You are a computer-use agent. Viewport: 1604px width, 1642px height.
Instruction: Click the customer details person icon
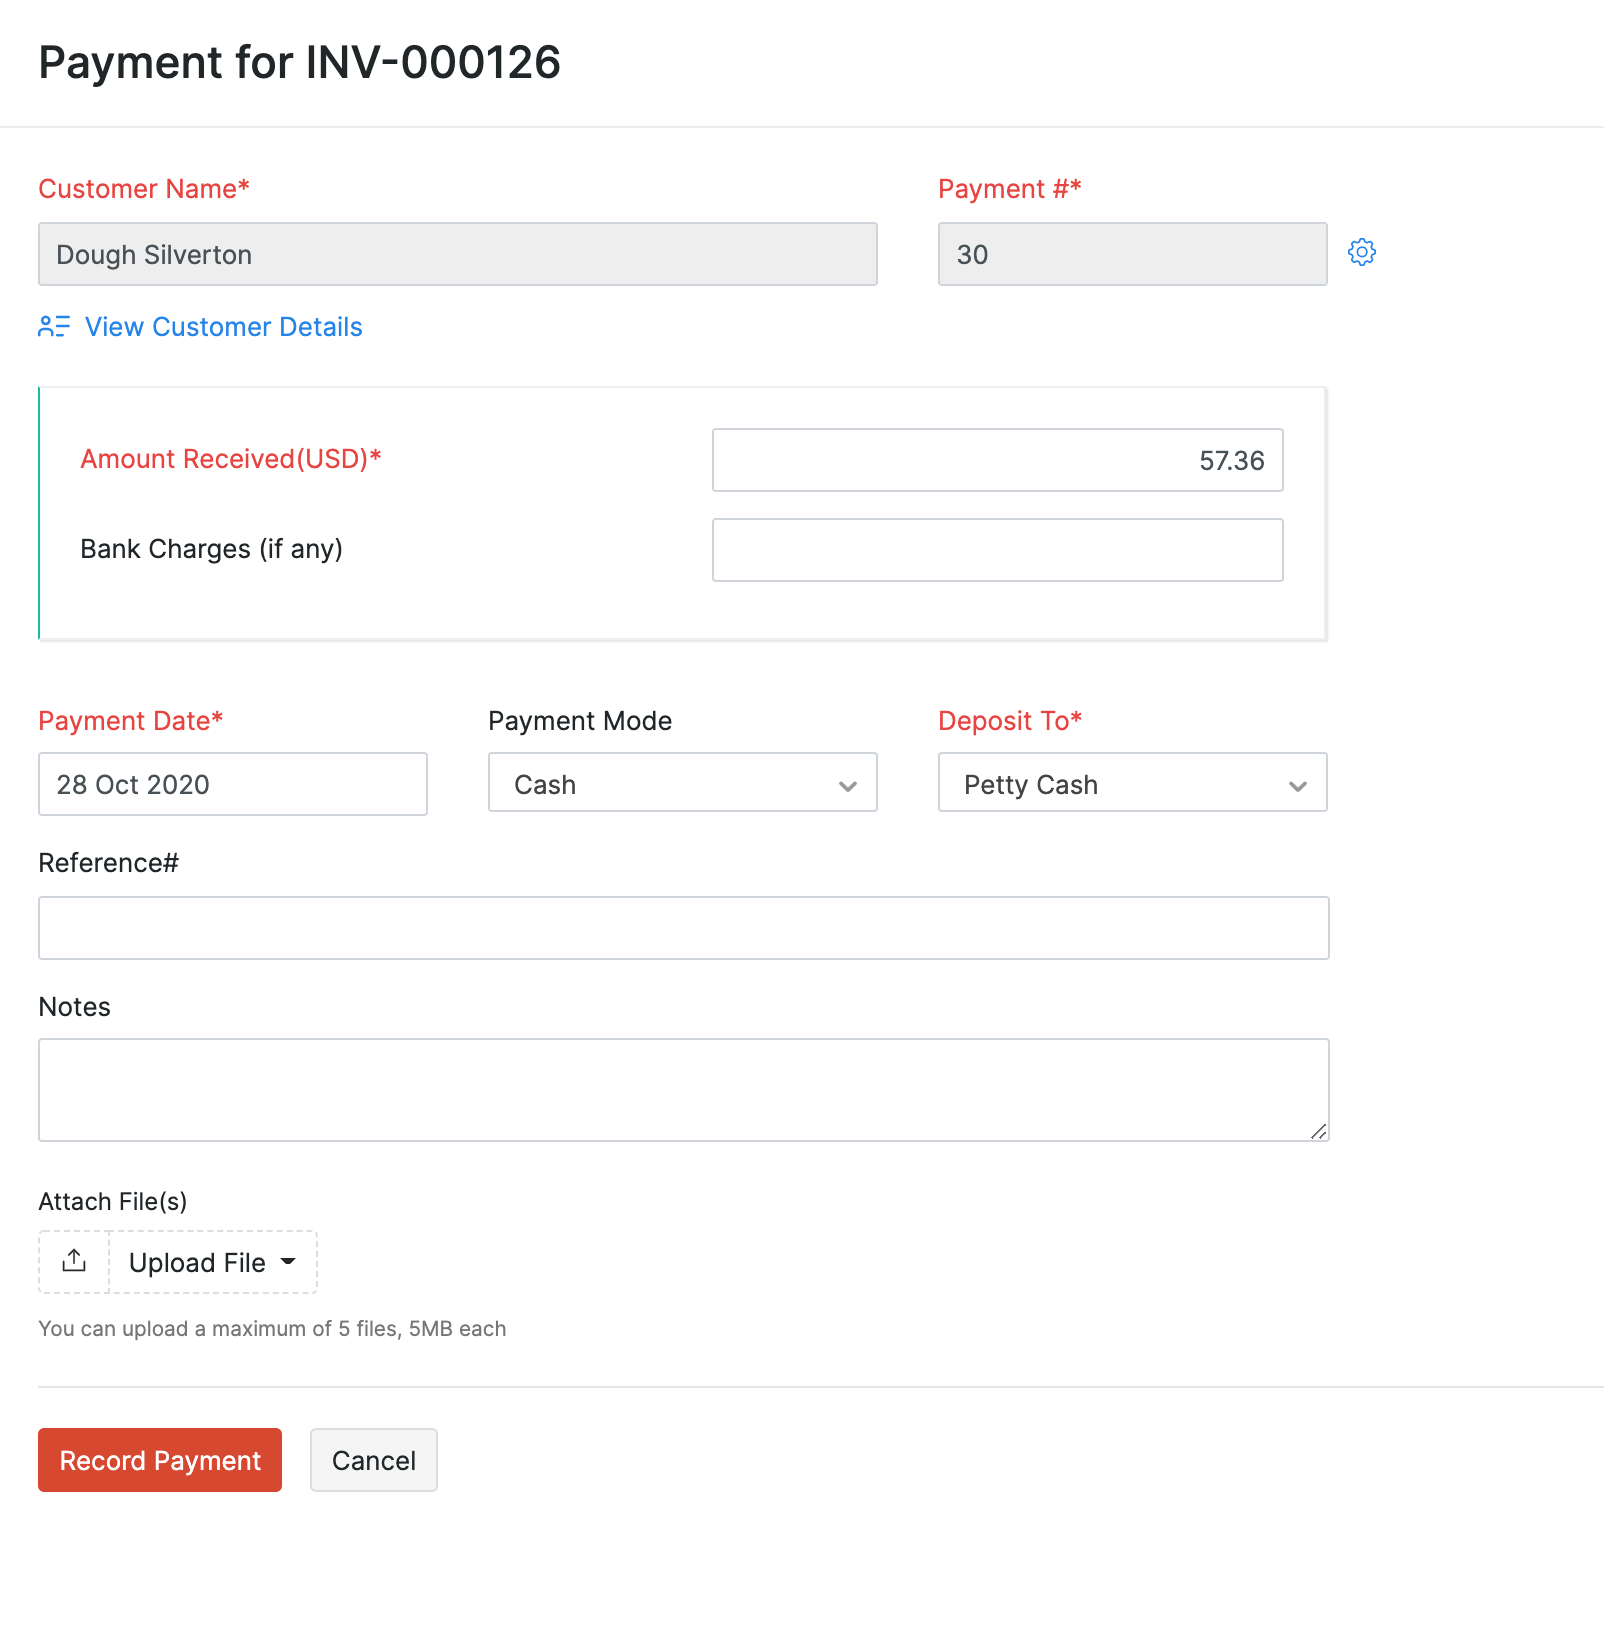(x=54, y=326)
